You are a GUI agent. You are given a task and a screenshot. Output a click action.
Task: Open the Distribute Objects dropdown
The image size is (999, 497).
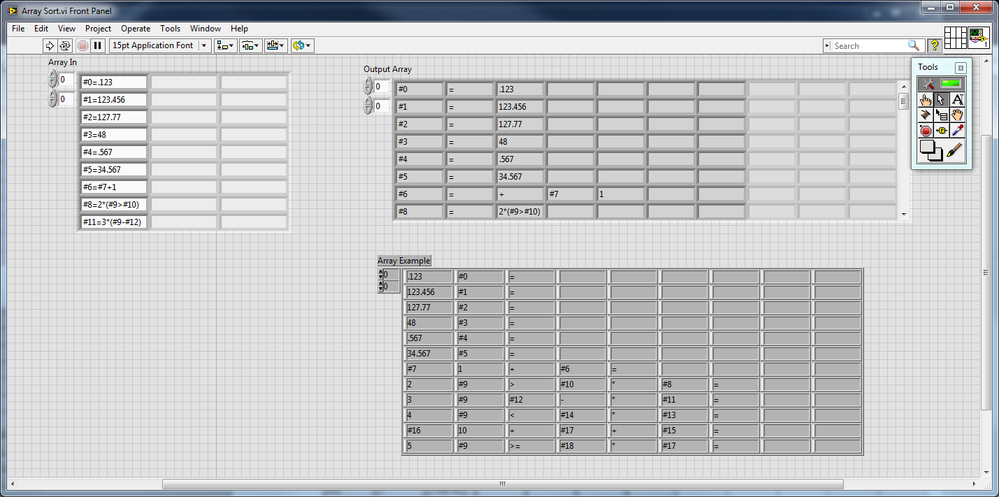[x=251, y=45]
